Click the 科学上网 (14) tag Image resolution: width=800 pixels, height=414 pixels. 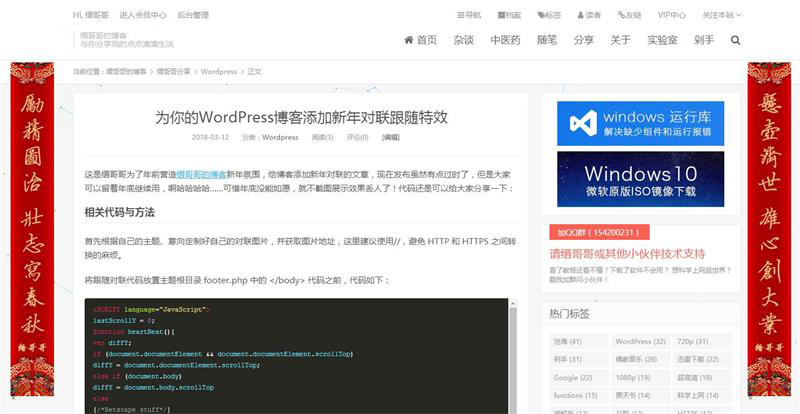(x=702, y=396)
